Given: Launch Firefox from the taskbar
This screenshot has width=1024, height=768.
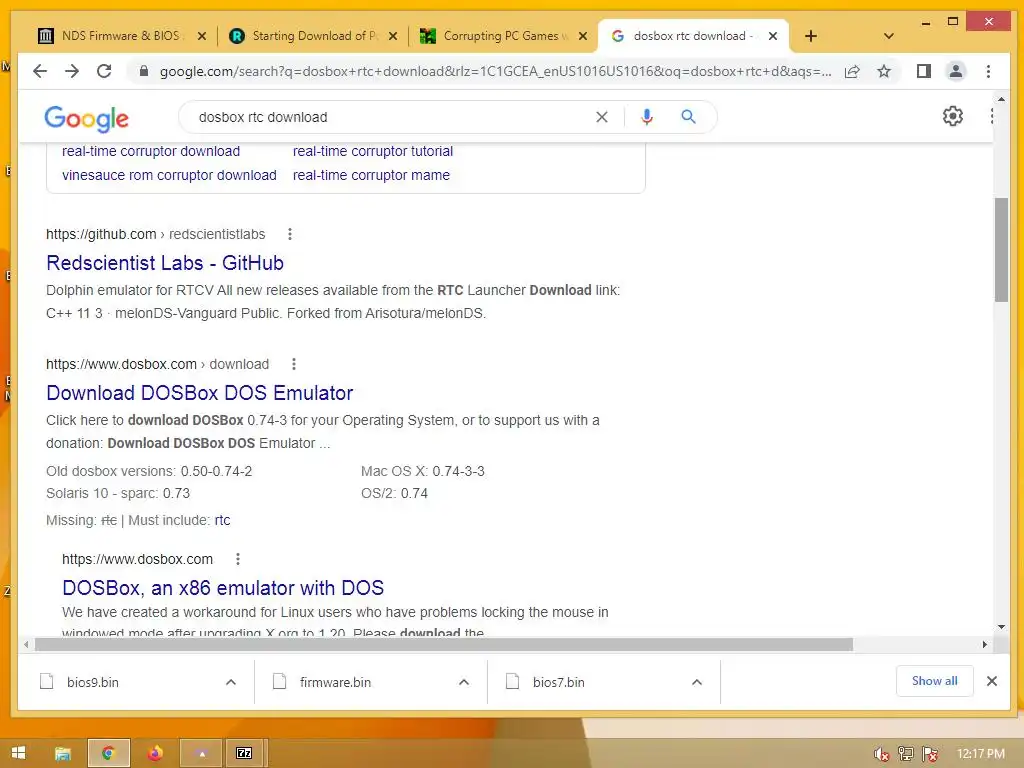Looking at the screenshot, I should (x=155, y=753).
